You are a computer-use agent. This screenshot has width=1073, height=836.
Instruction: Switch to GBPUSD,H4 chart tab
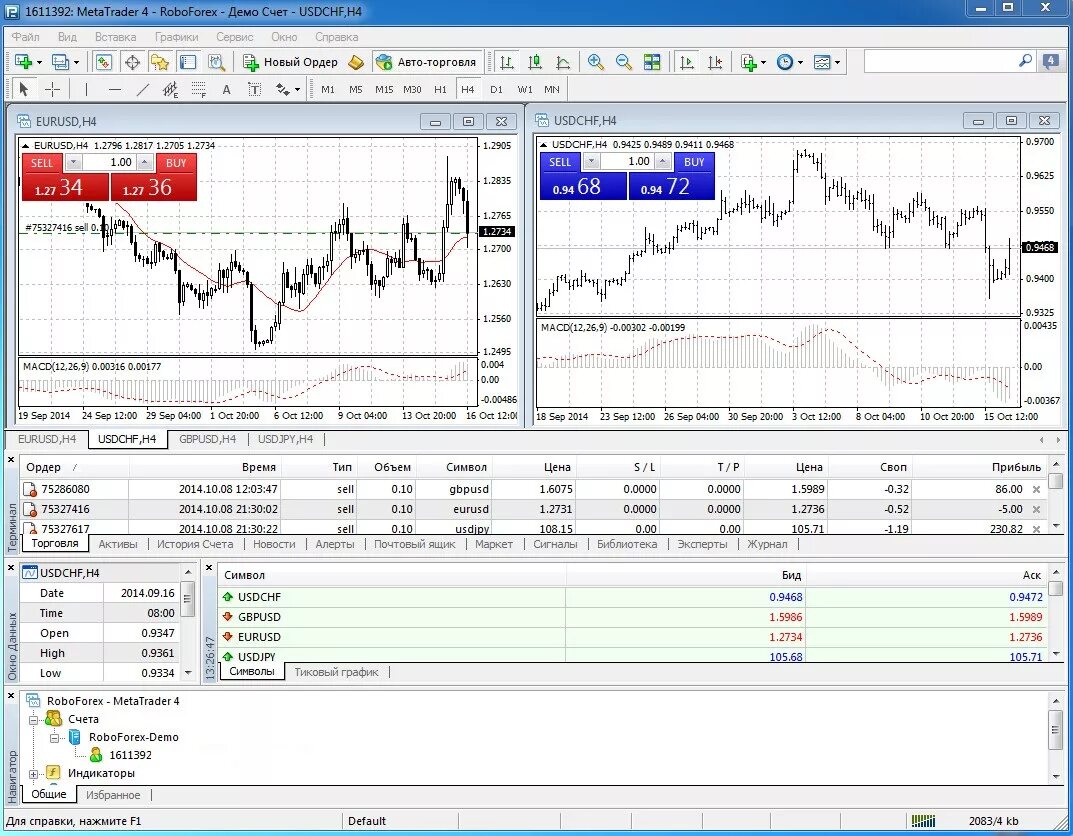tap(207, 439)
